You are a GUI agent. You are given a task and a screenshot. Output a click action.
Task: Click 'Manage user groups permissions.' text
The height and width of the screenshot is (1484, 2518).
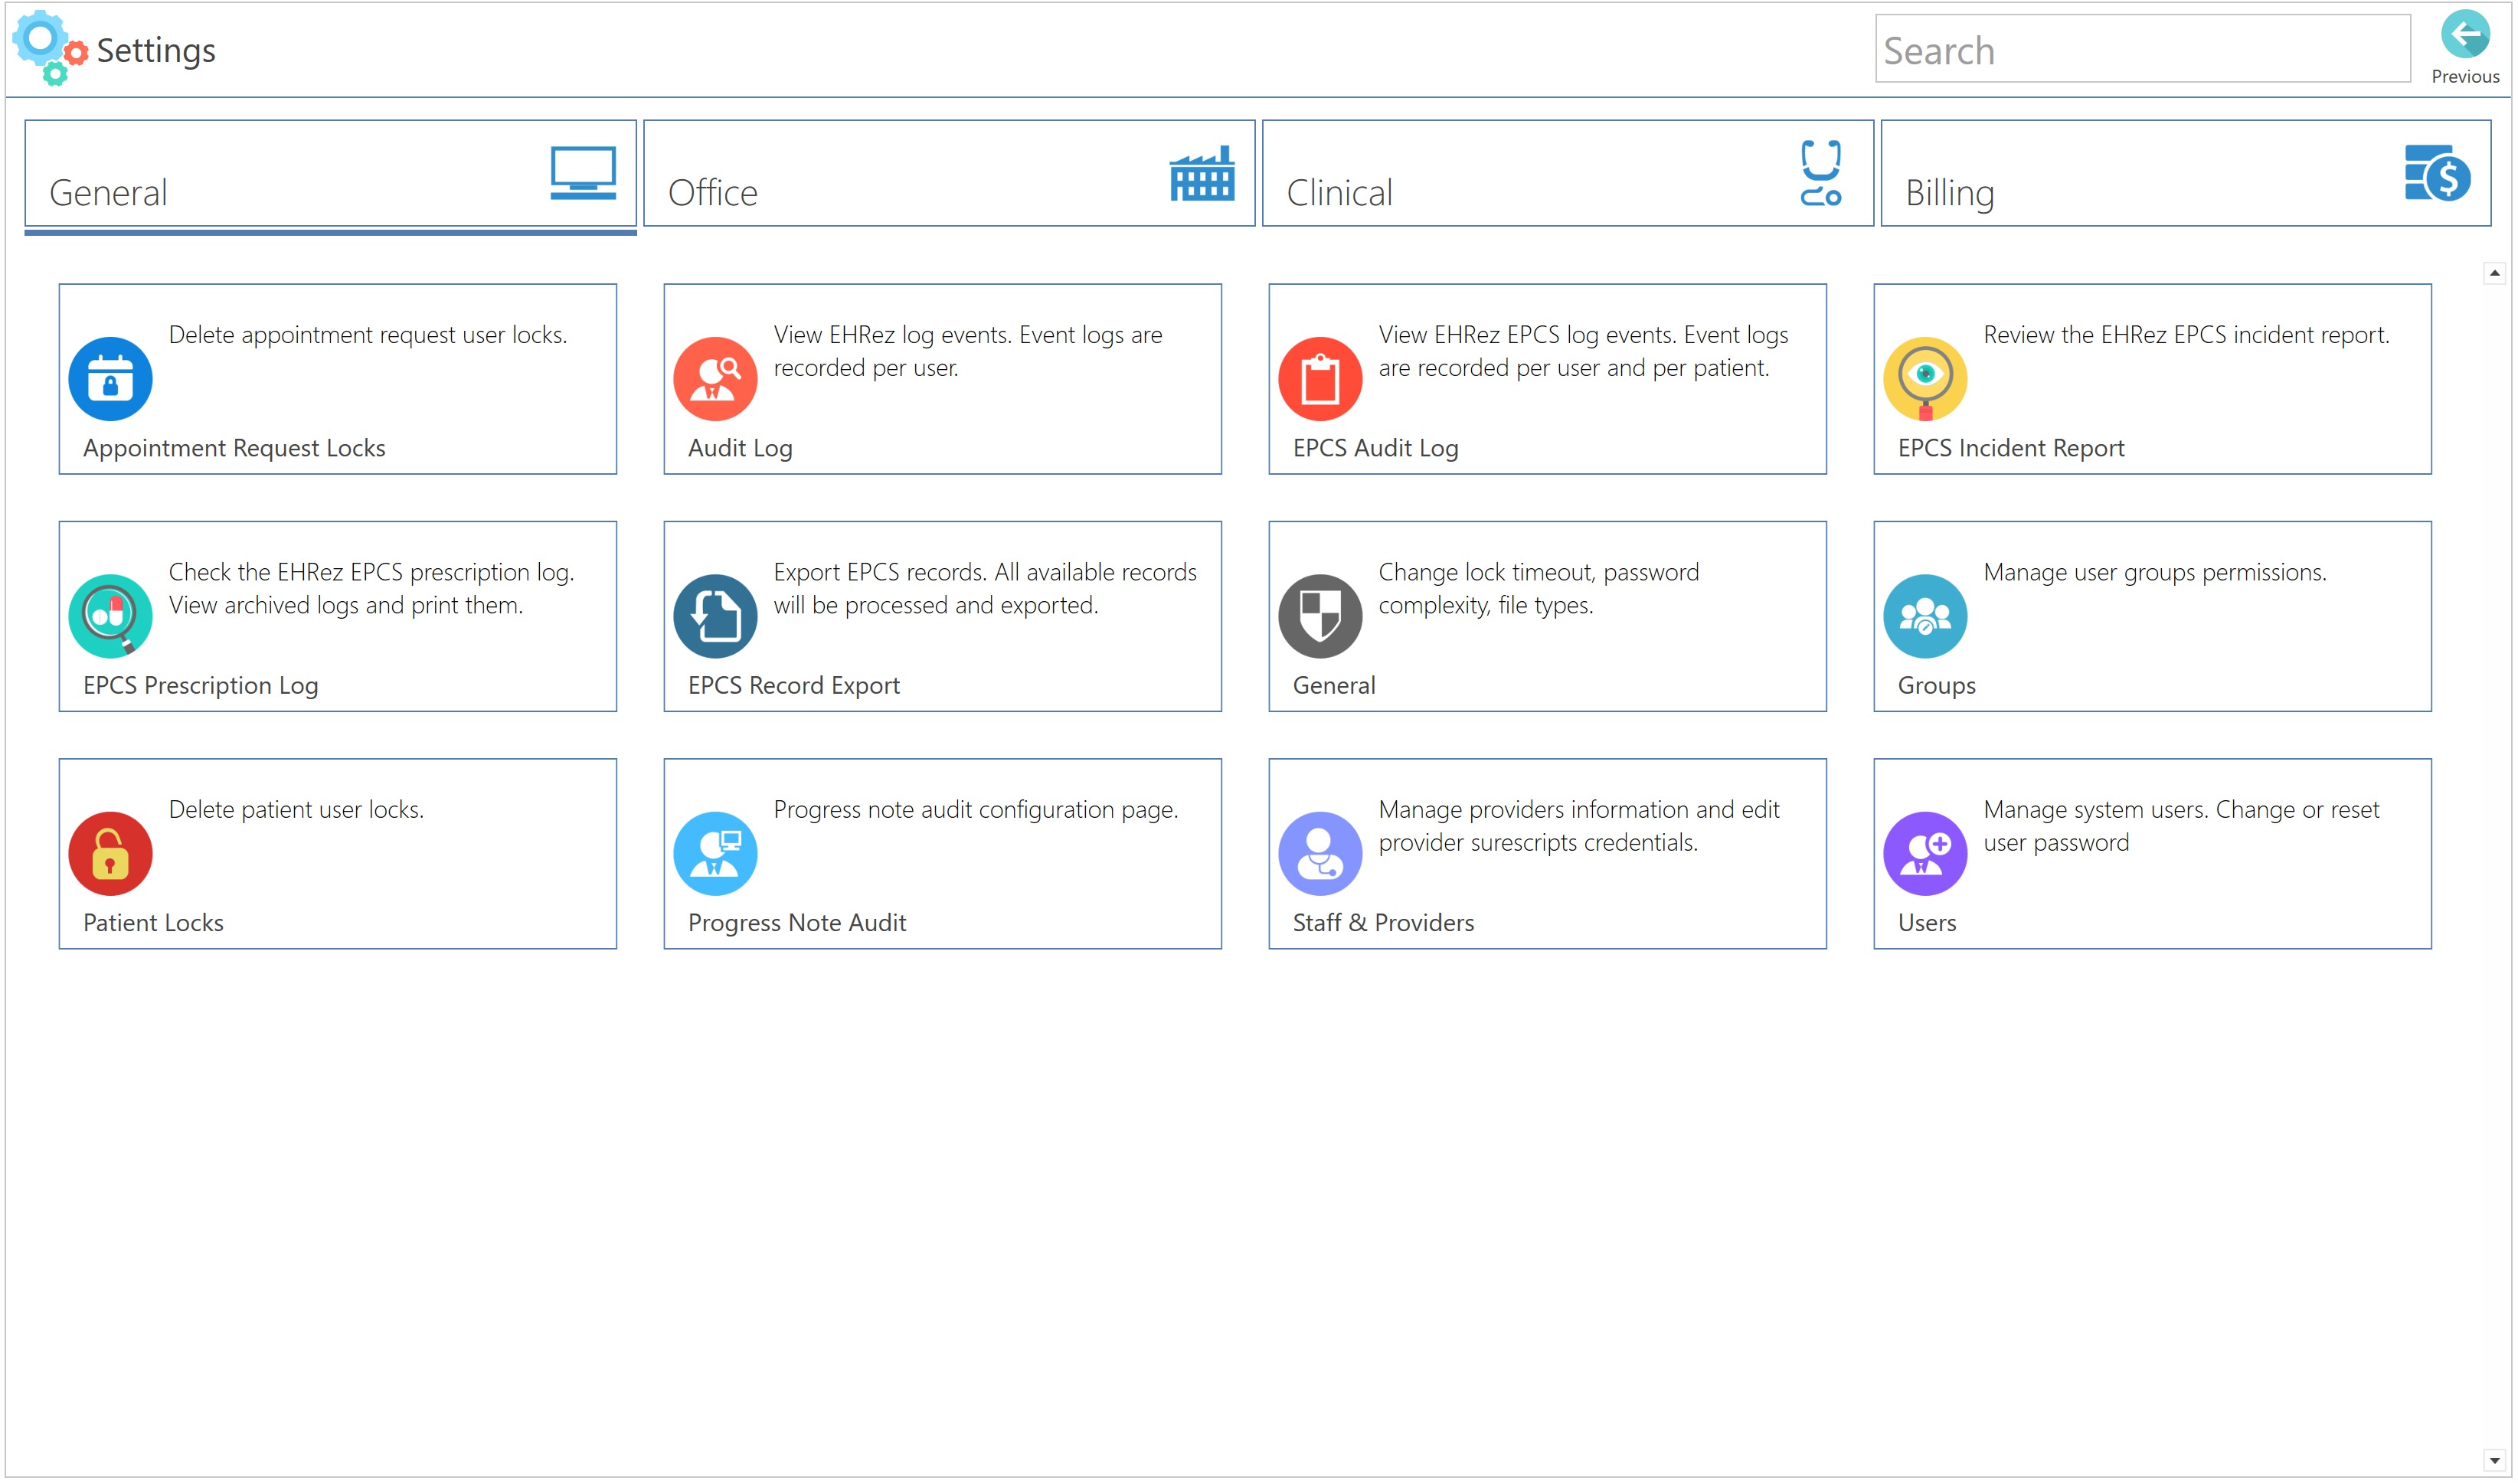[2155, 572]
